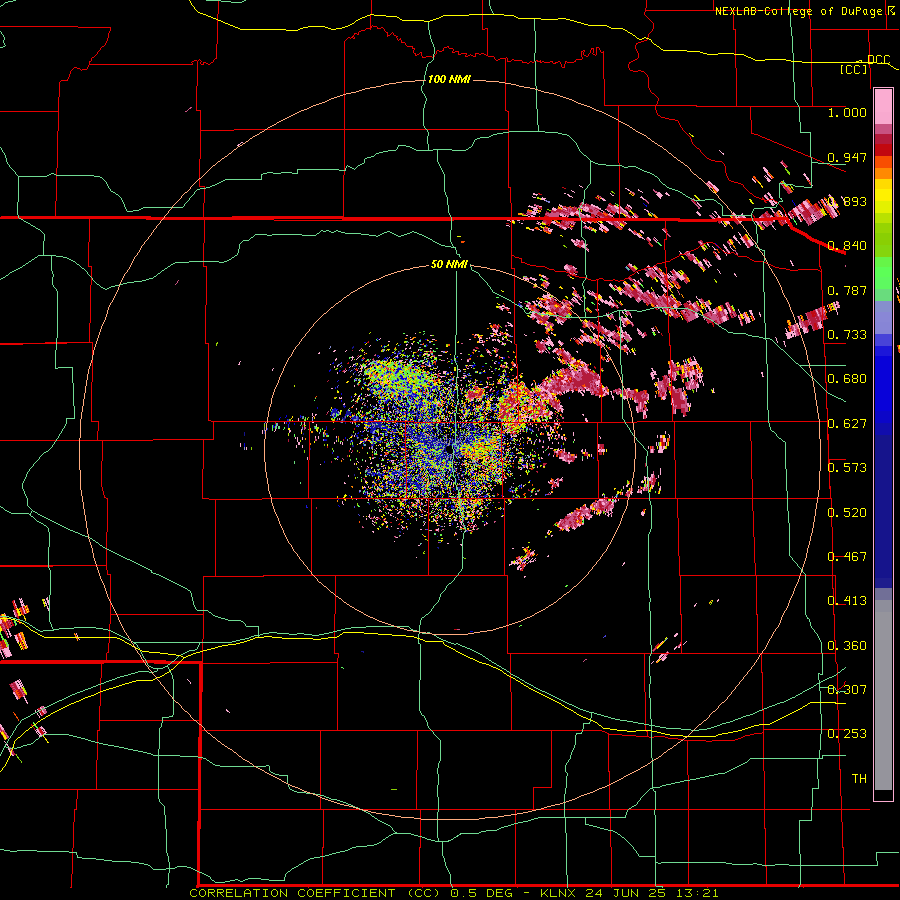This screenshot has width=900, height=900.
Task: Select the 0.573 scale value
Action: (x=847, y=468)
